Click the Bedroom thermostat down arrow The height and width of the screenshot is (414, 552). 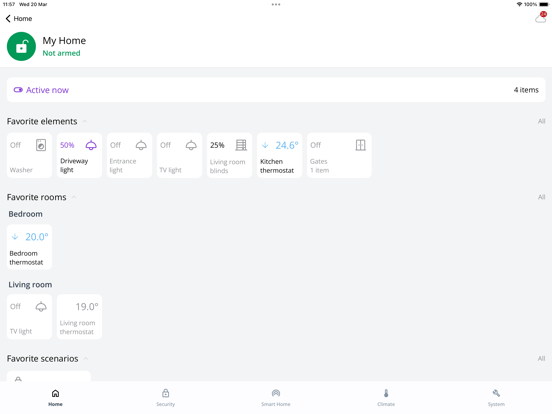tap(15, 237)
